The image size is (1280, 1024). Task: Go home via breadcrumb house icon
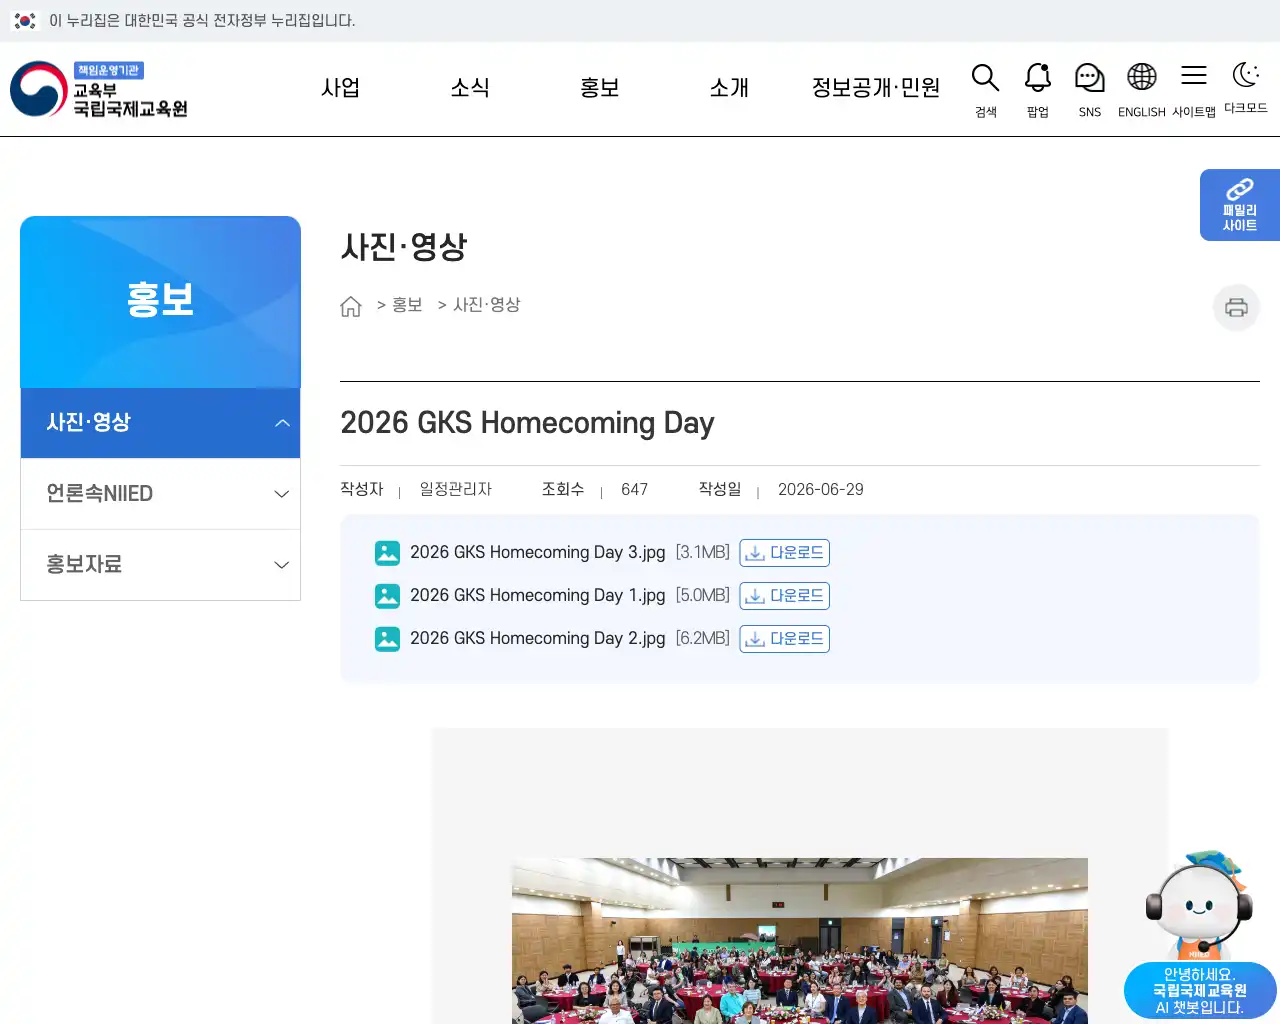pyautogui.click(x=351, y=306)
